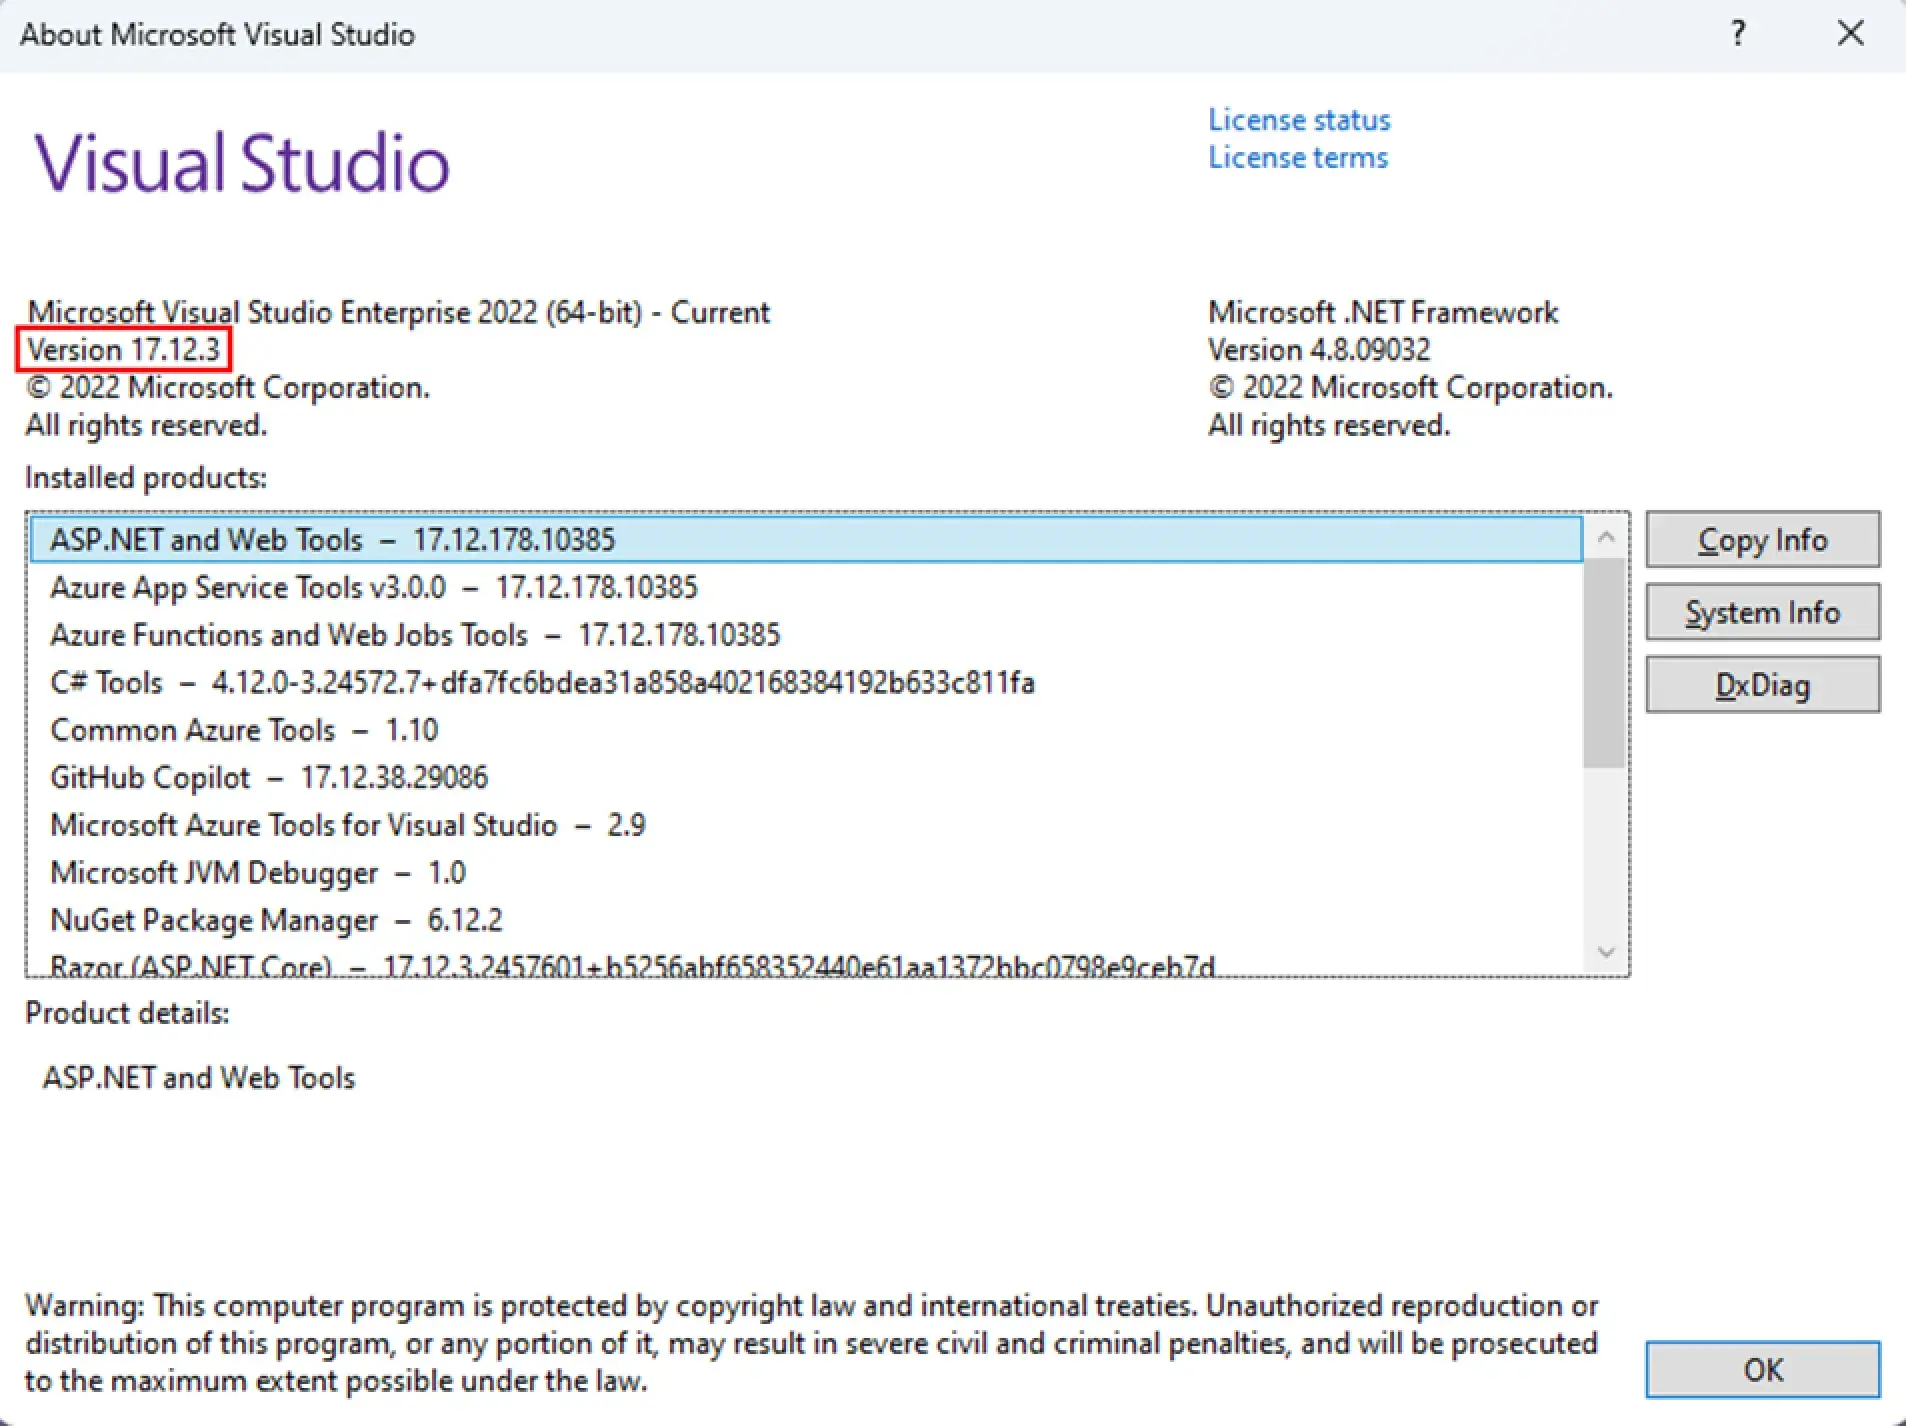Image resolution: width=1906 pixels, height=1426 pixels.
Task: Select Microsoft Azure Tools for Visual Studio
Action: coord(806,825)
